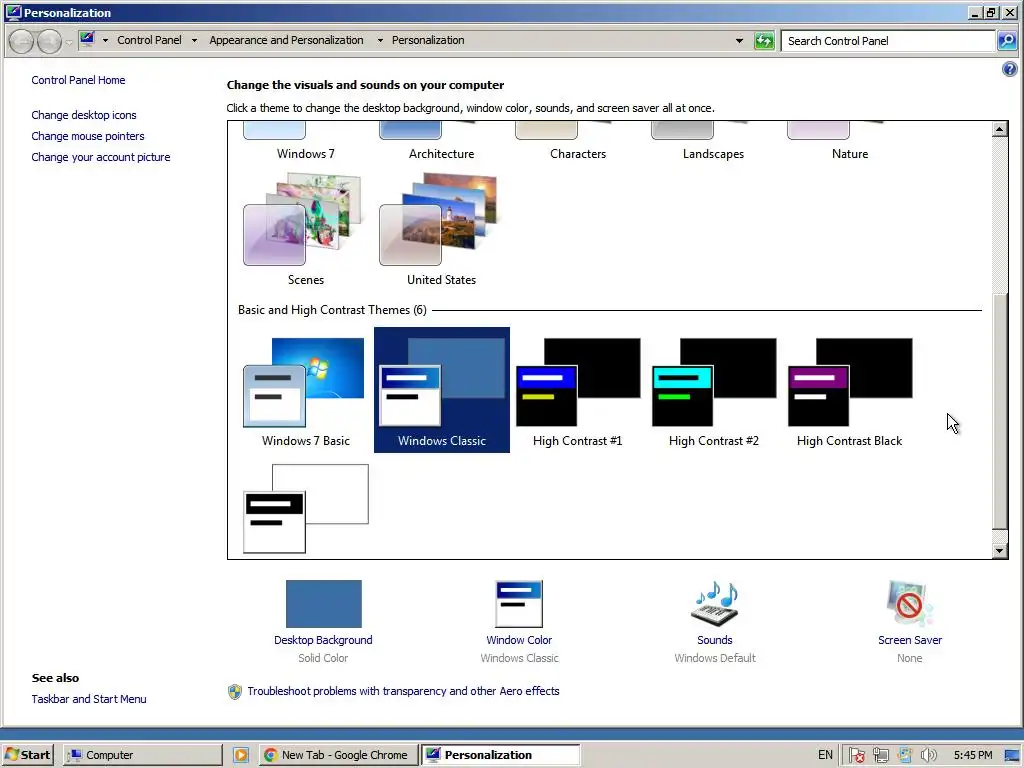Open the Start menu button

click(27, 755)
